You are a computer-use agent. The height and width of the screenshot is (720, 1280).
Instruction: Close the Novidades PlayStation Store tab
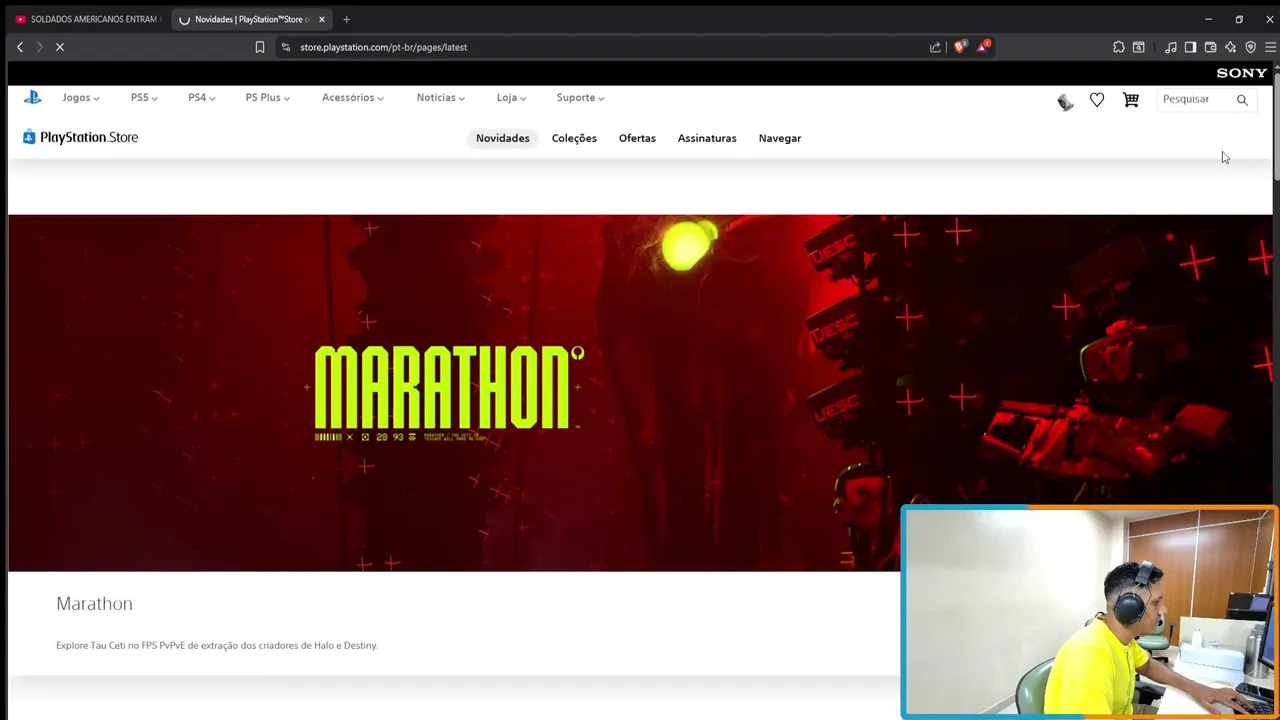coord(321,19)
